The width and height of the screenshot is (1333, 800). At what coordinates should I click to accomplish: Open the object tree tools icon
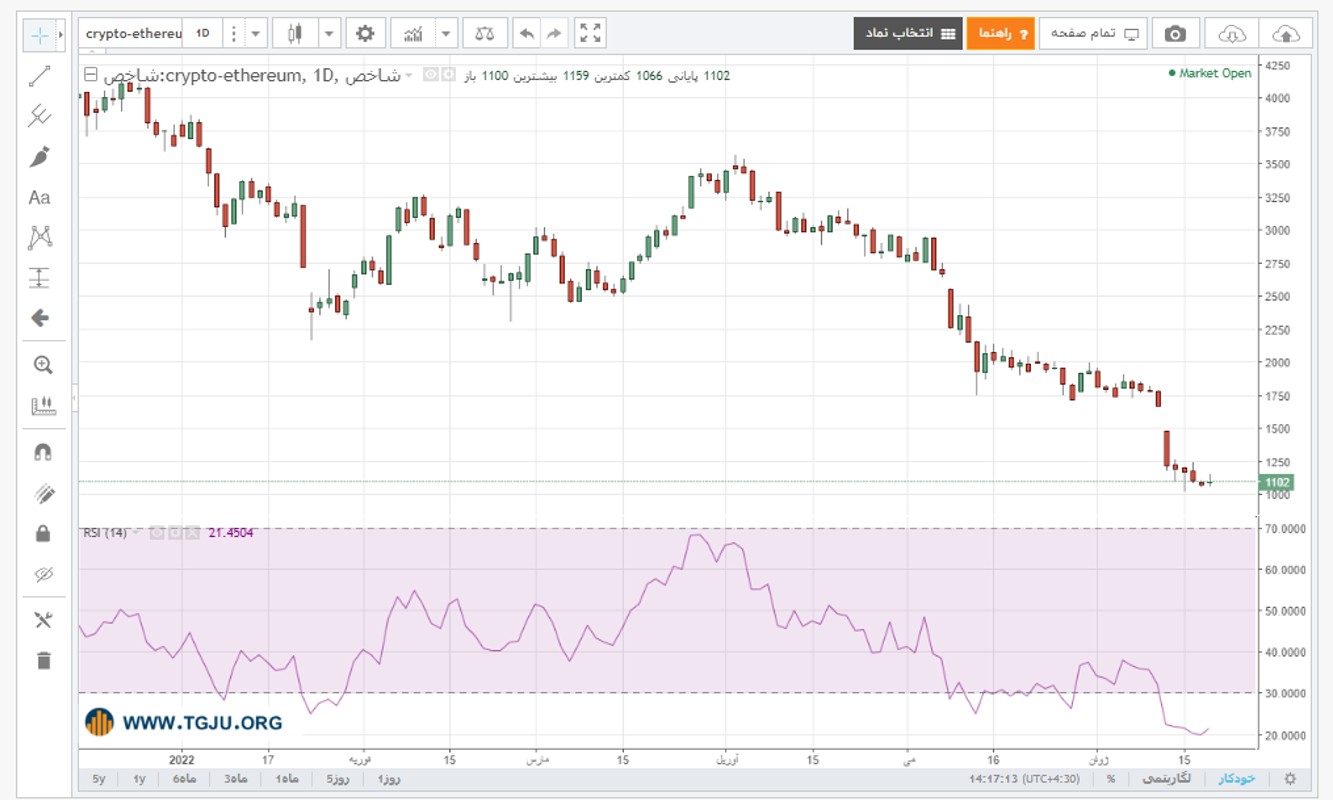pyautogui.click(x=43, y=620)
